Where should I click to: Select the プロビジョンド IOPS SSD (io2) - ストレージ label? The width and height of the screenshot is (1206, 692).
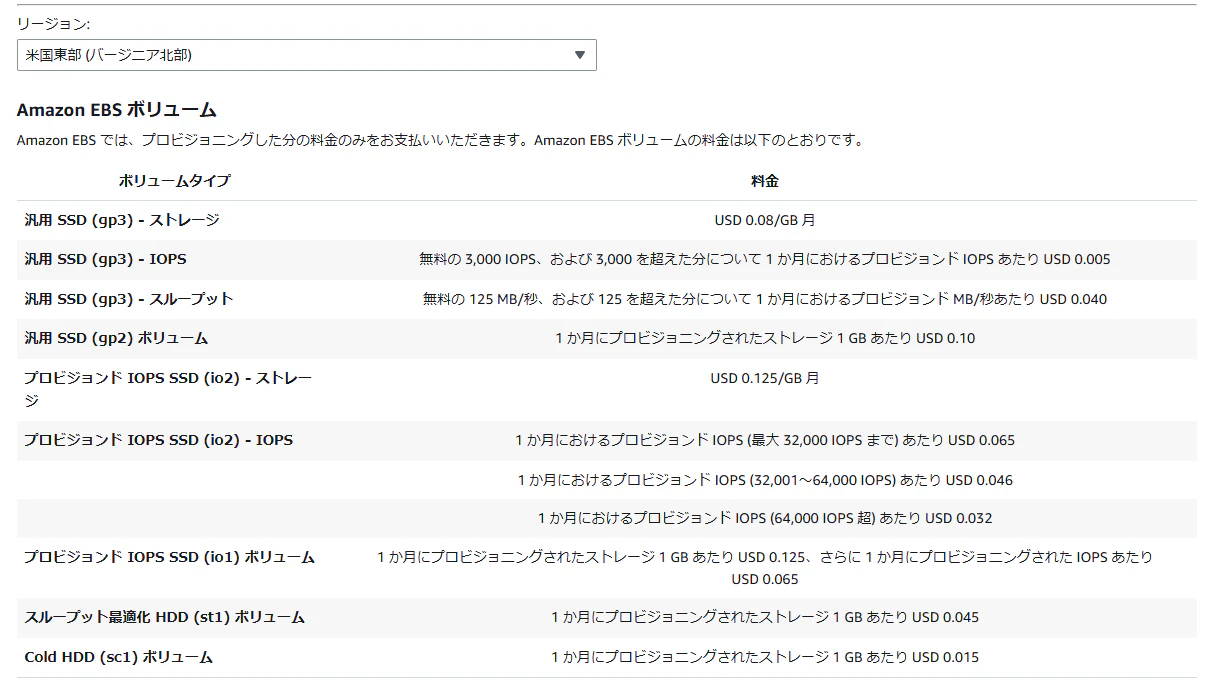(168, 389)
